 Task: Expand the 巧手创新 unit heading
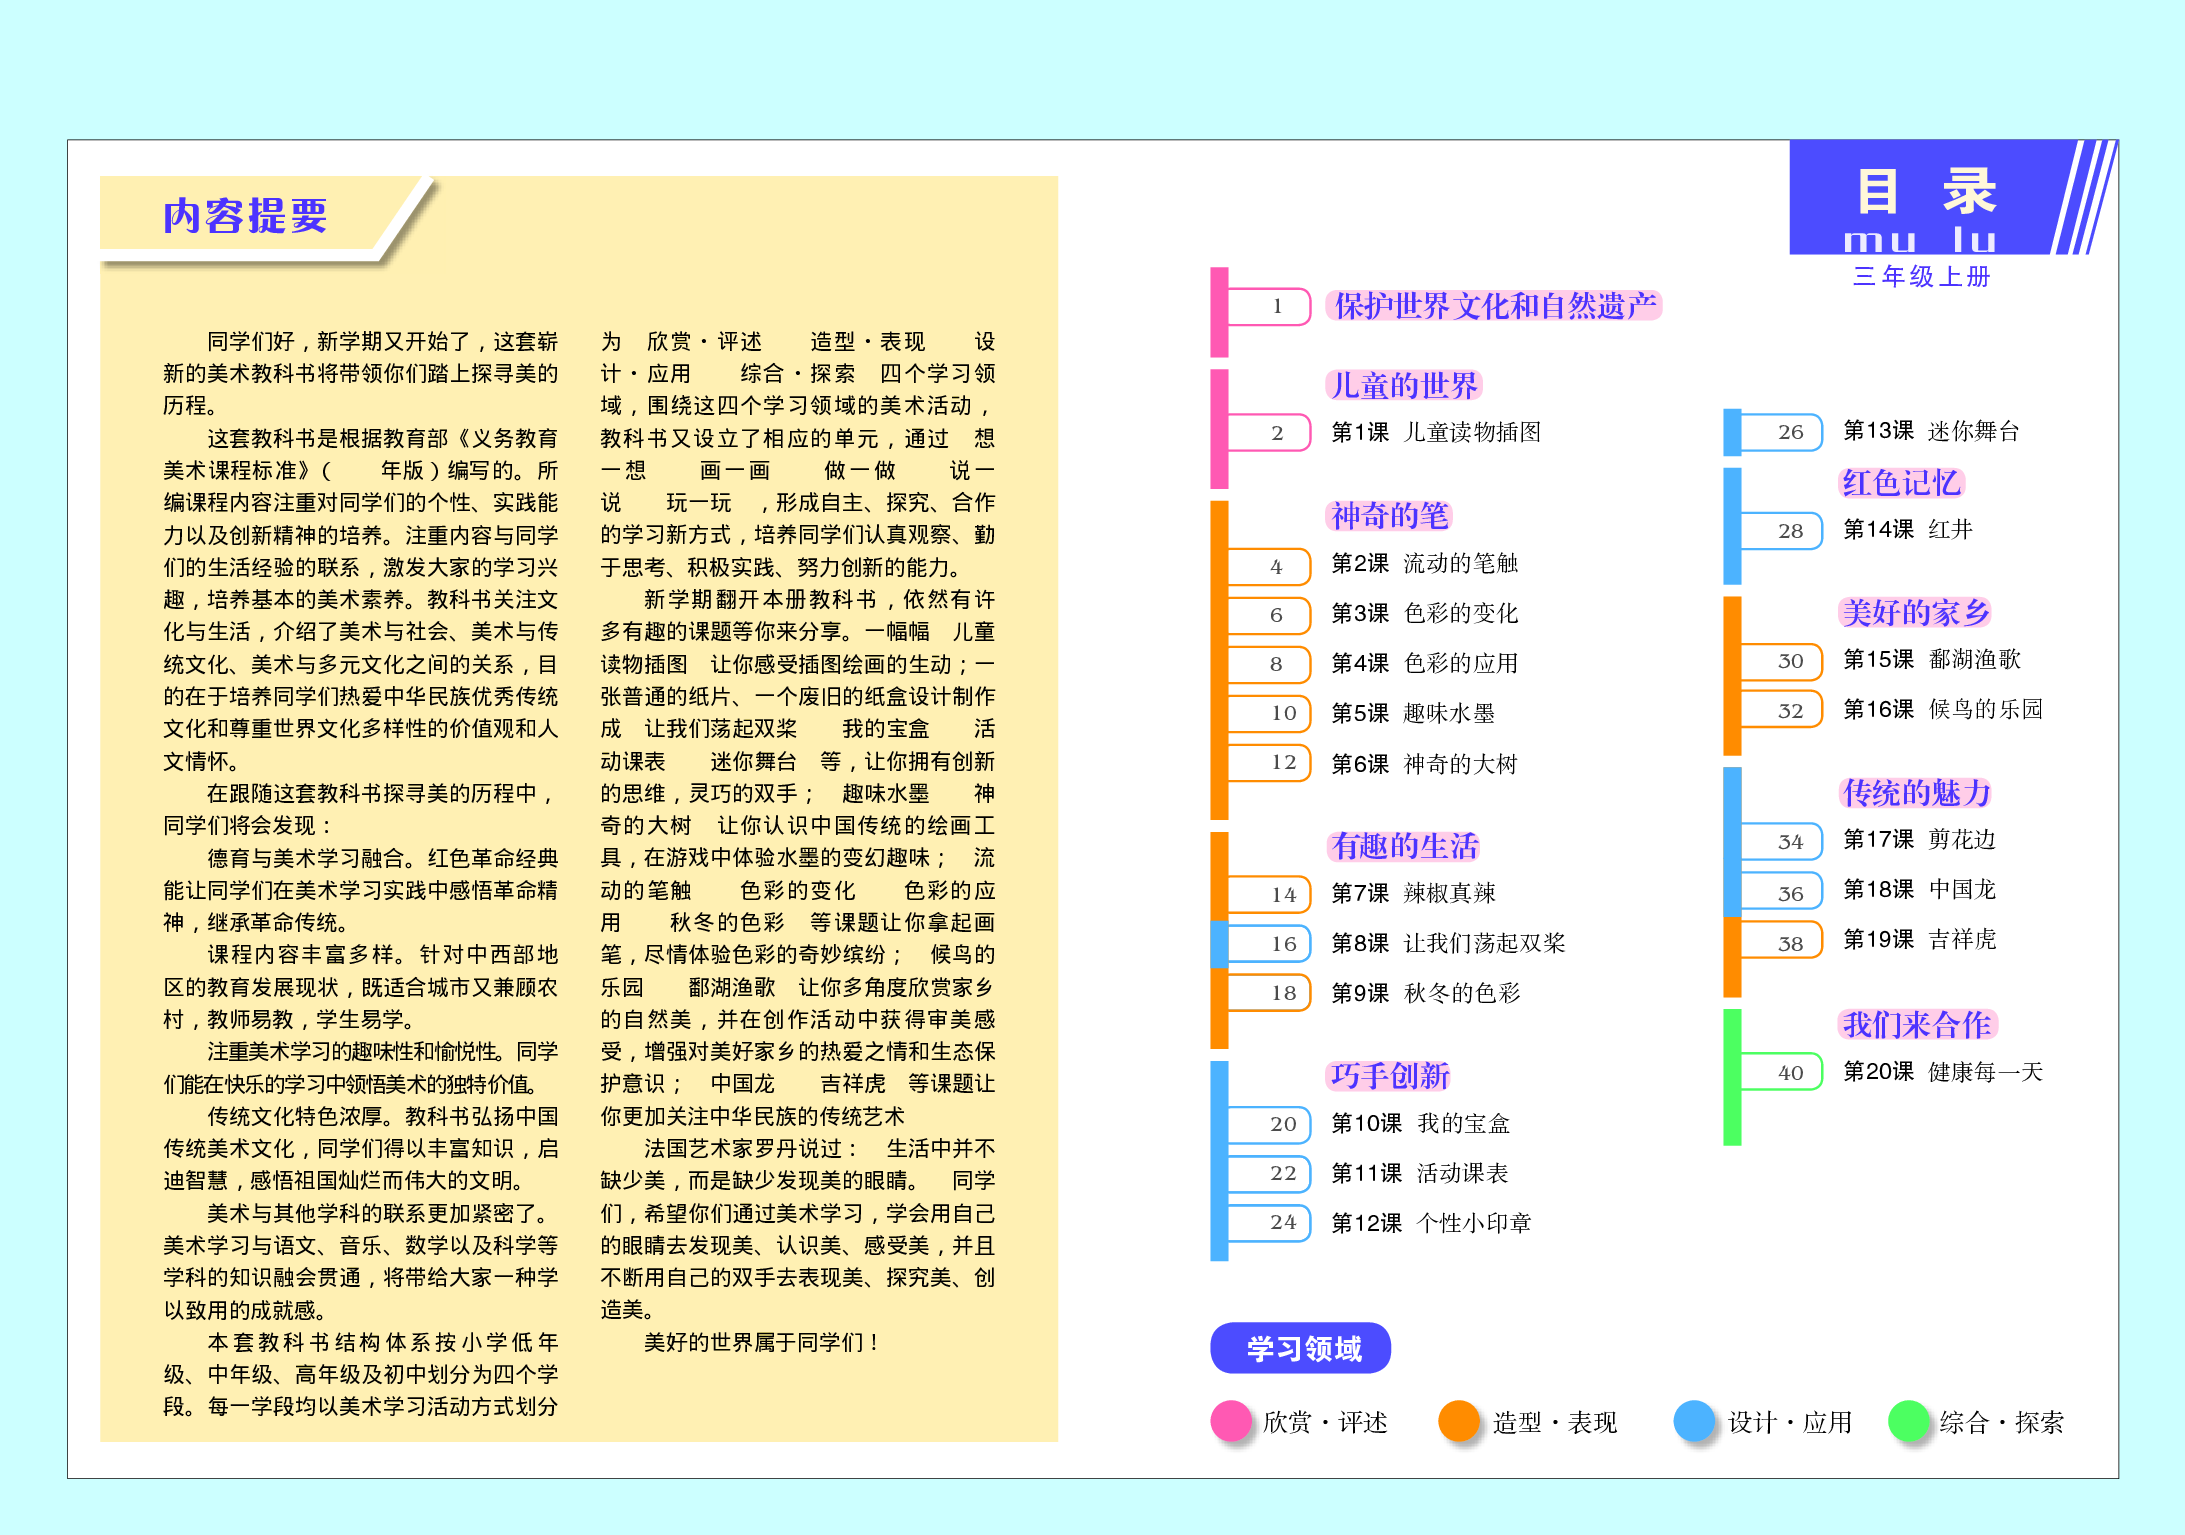pyautogui.click(x=1391, y=1076)
